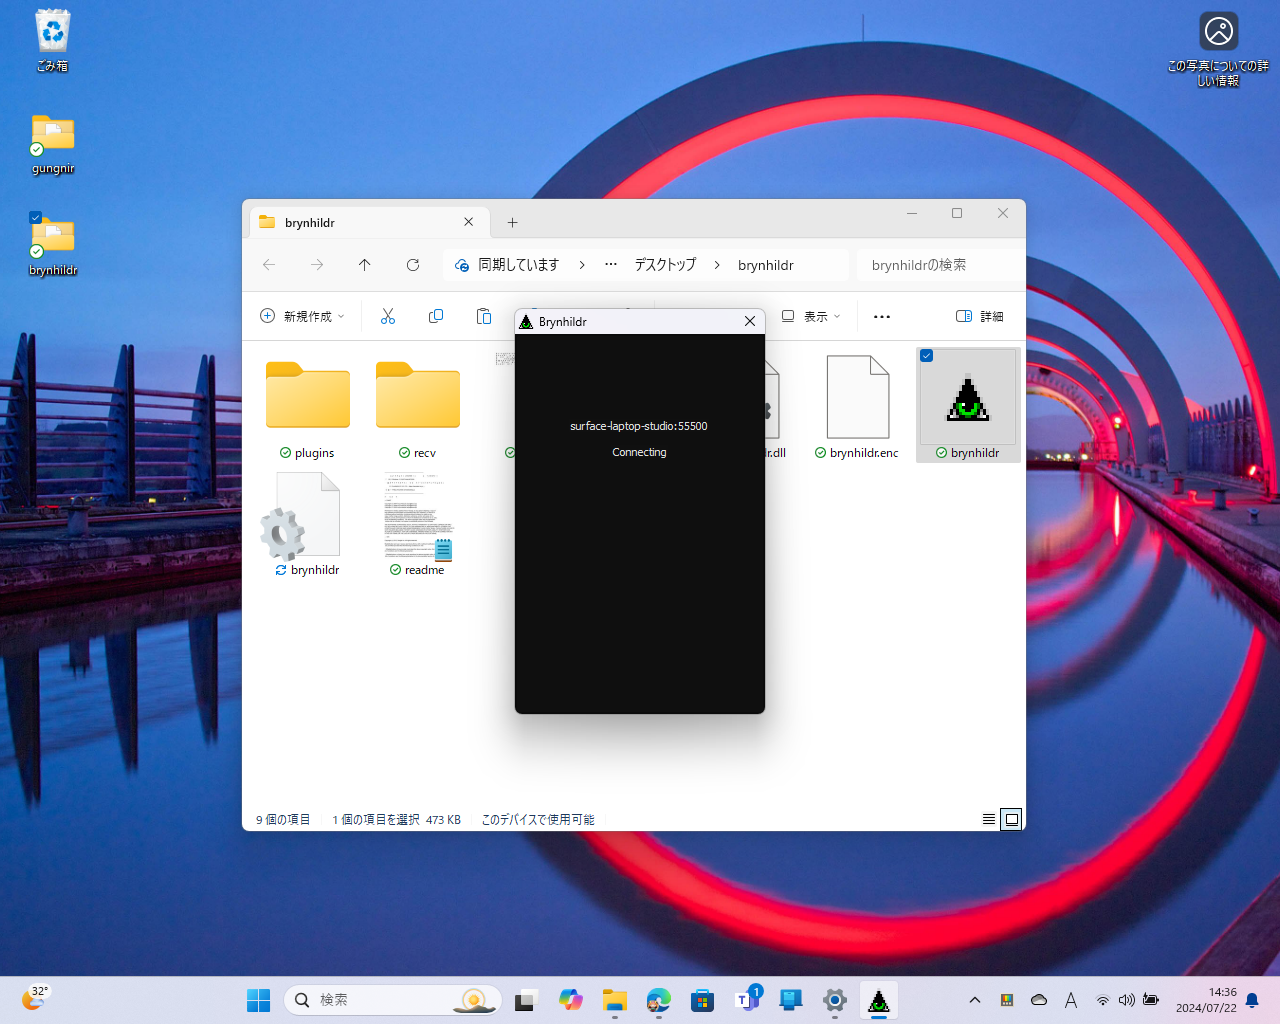Open a new File Explorer tab
Image resolution: width=1280 pixels, height=1024 pixels.
tap(512, 222)
